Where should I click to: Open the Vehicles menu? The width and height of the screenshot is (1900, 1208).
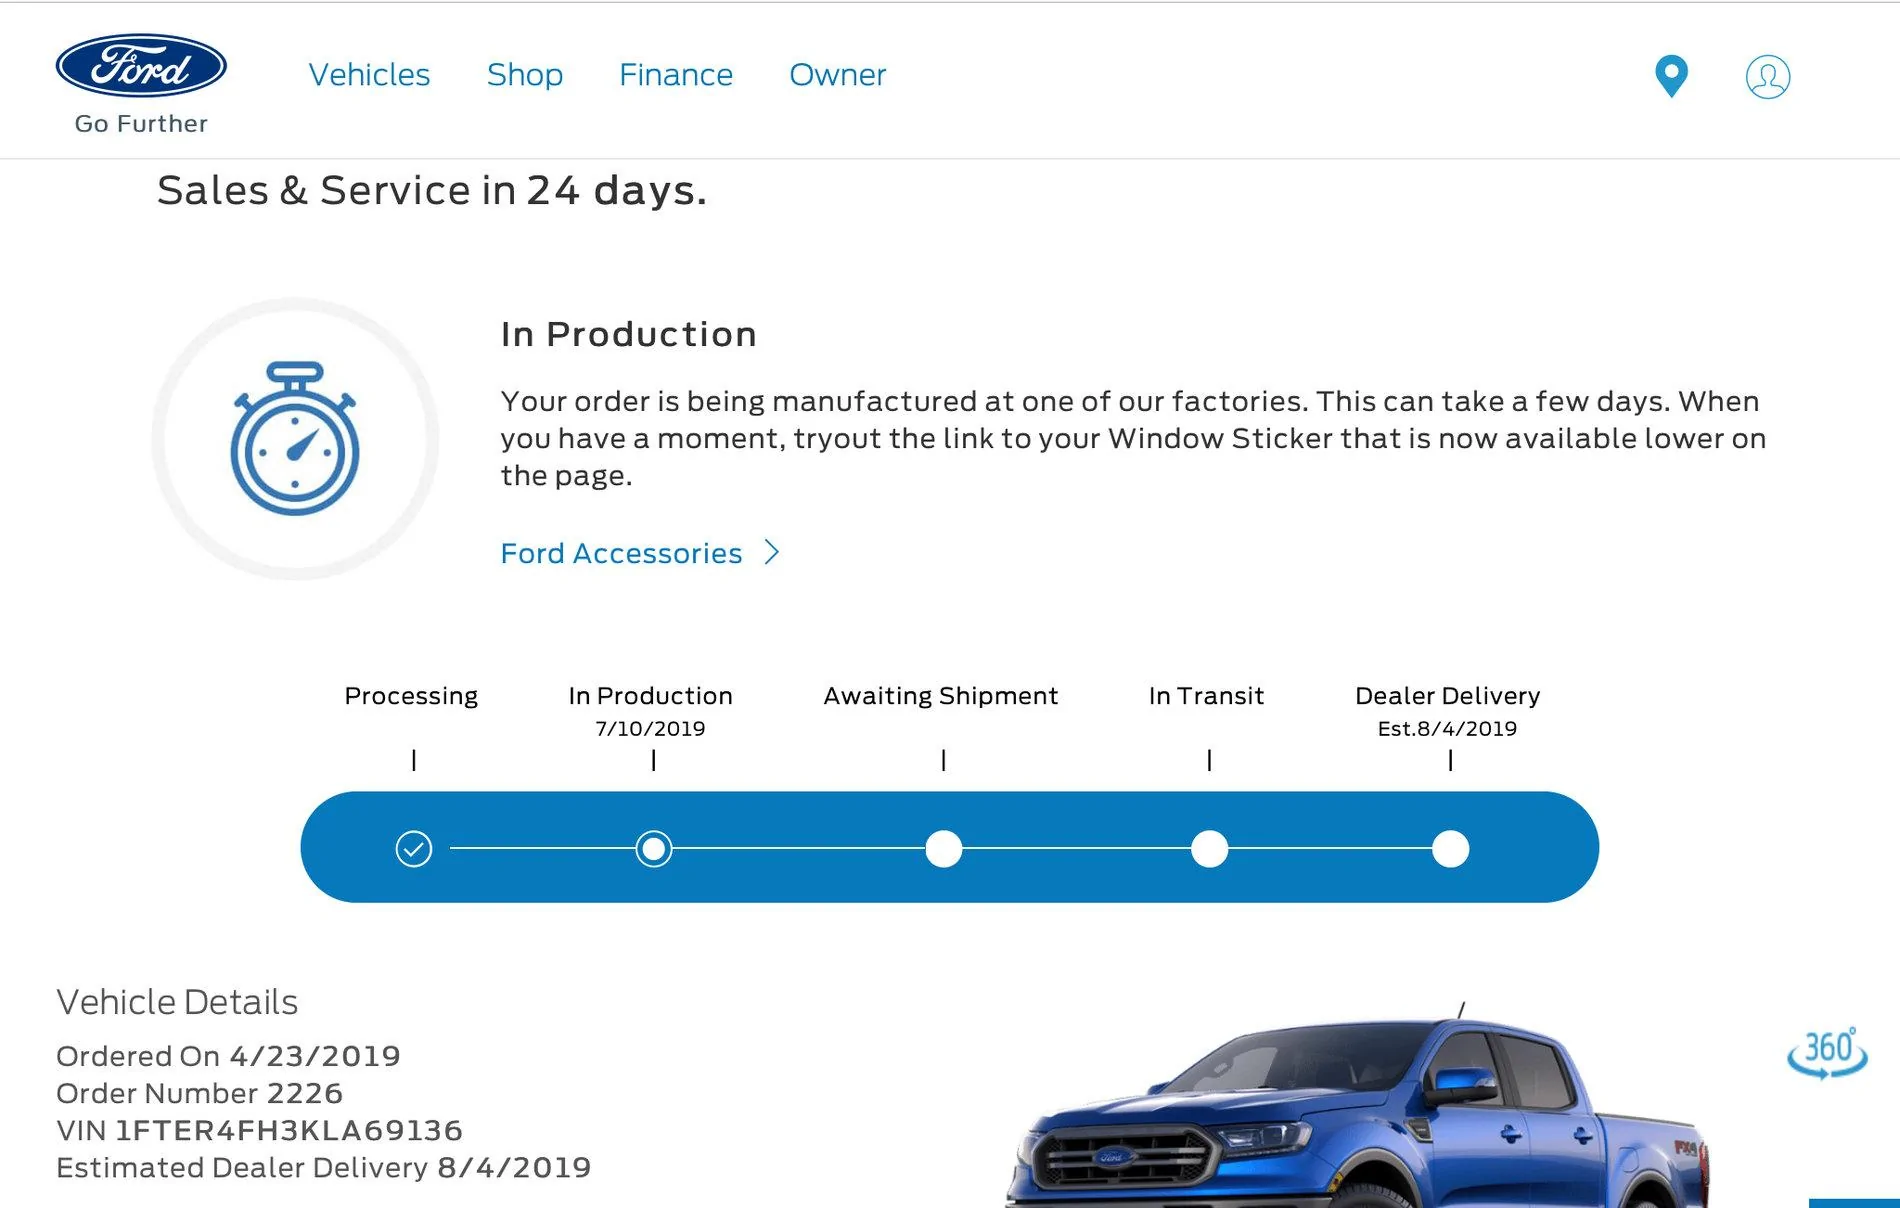pos(369,75)
